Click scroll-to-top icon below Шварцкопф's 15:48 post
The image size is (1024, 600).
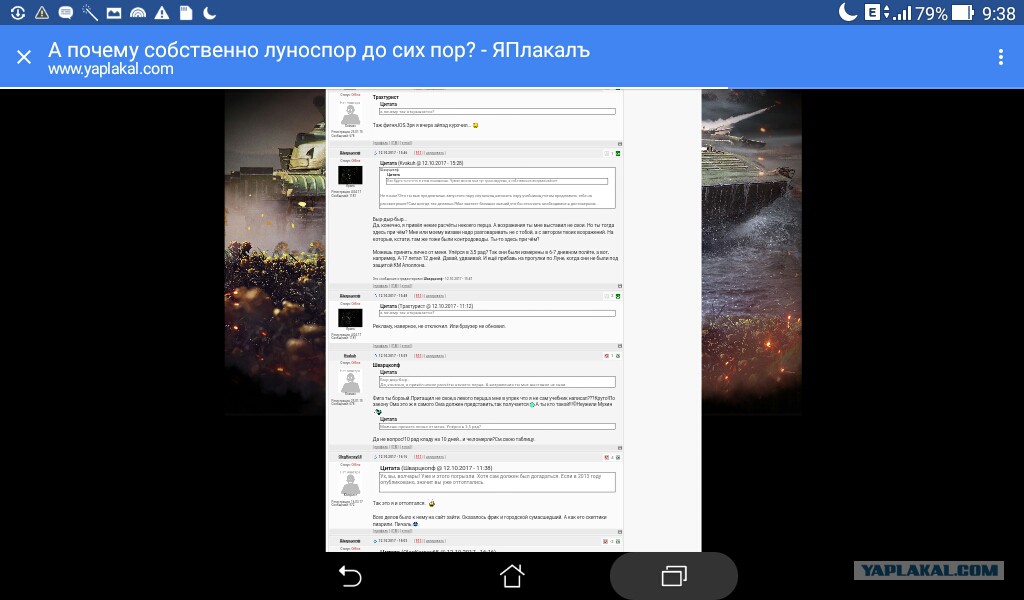coord(620,346)
